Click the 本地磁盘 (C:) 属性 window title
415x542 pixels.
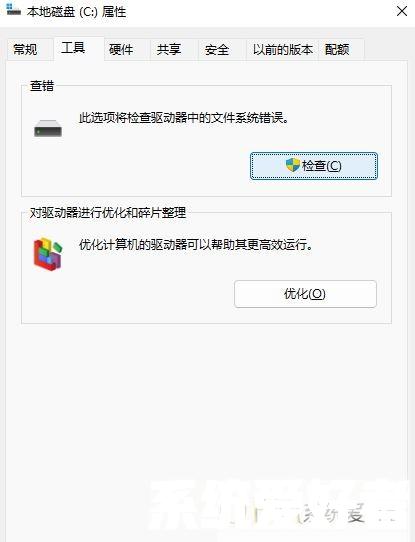77,12
